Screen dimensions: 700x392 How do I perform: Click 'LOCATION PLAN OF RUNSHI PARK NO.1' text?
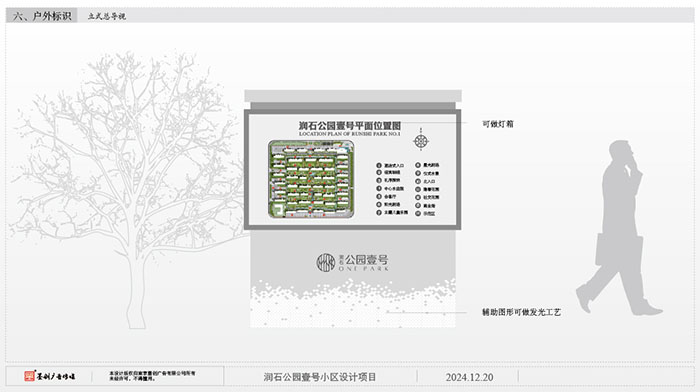click(x=350, y=134)
